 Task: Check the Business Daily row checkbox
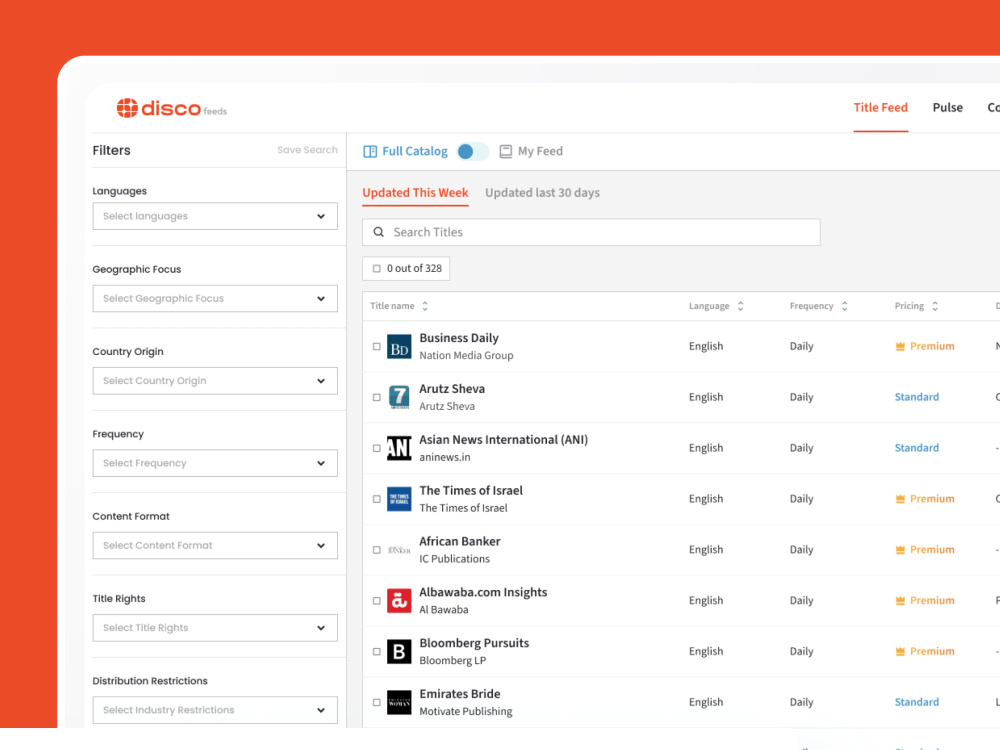click(376, 346)
